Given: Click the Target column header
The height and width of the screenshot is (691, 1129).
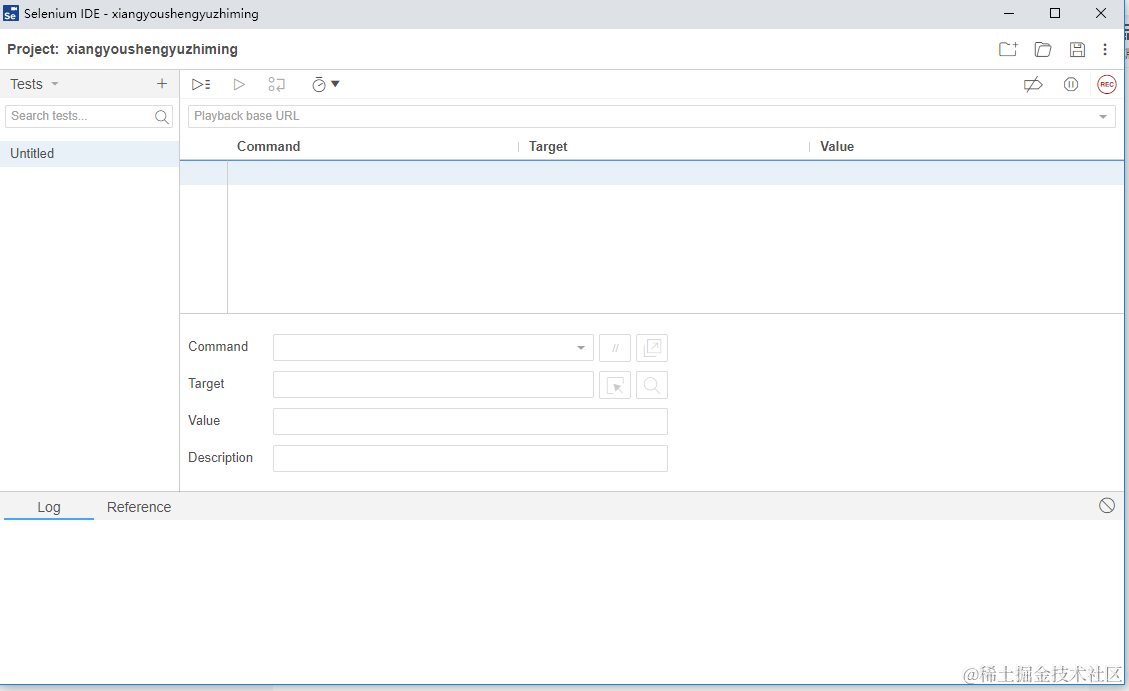Looking at the screenshot, I should pos(548,146).
